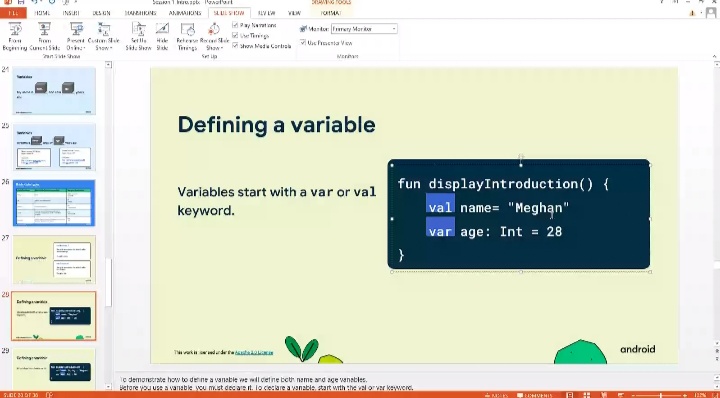The image size is (720, 398).
Task: Fit slide to current window icon
Action: coord(714,395)
